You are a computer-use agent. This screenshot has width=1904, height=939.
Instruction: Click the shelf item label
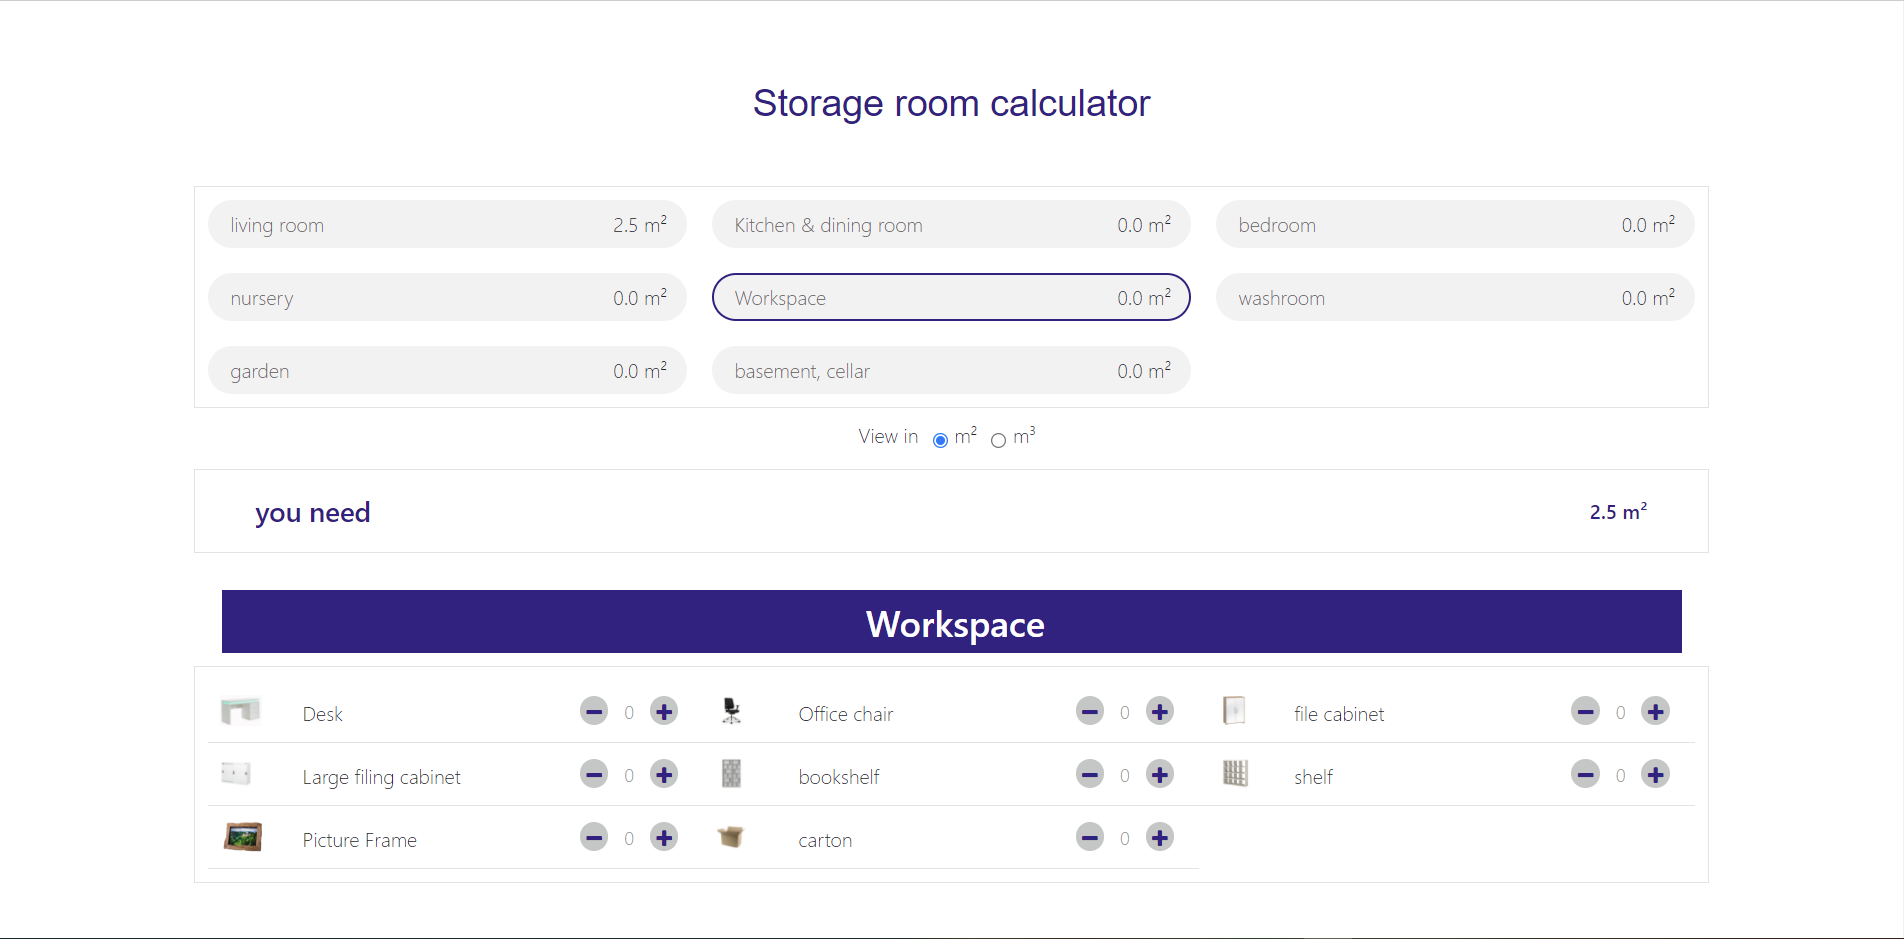(x=1313, y=777)
